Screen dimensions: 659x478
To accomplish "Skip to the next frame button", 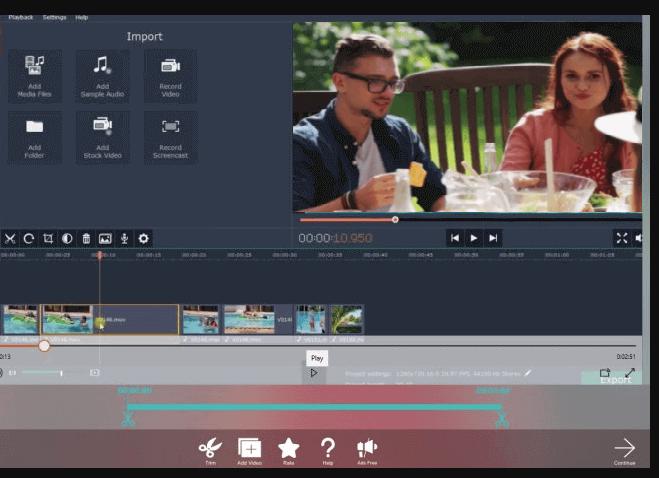I will (x=492, y=238).
